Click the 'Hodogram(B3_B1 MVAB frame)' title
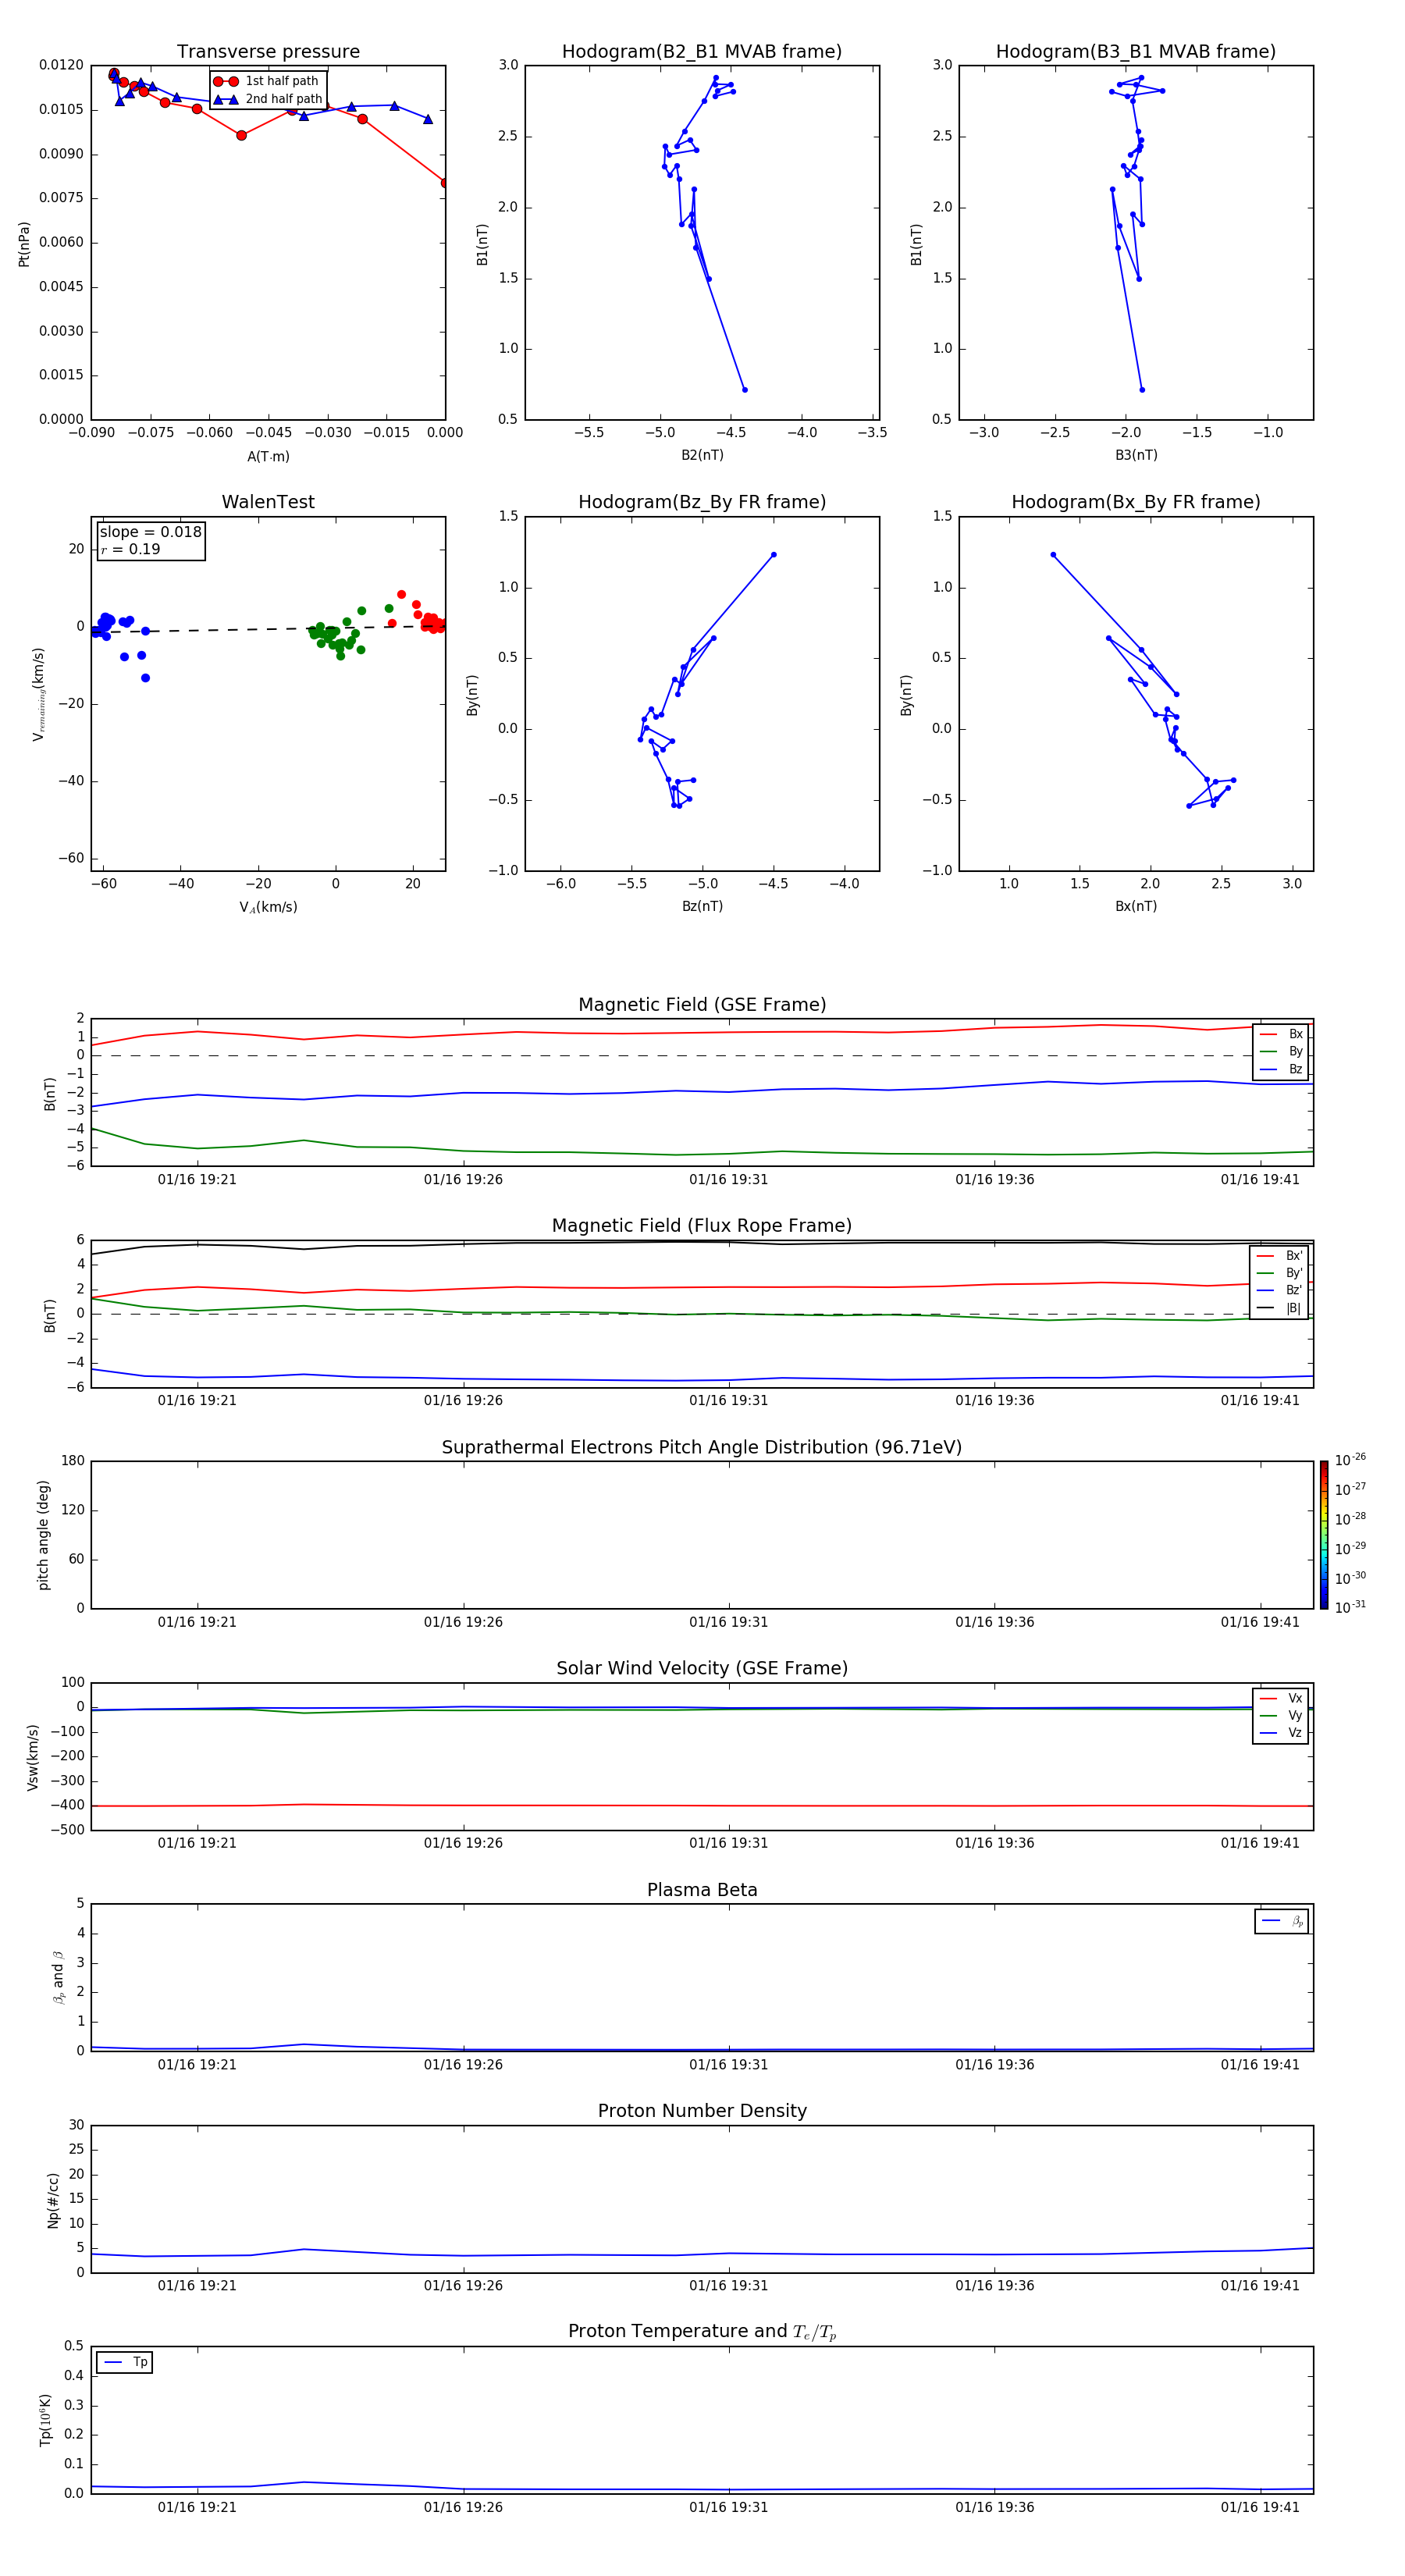Screen dimensions: 1405x2576 coord(1136,52)
